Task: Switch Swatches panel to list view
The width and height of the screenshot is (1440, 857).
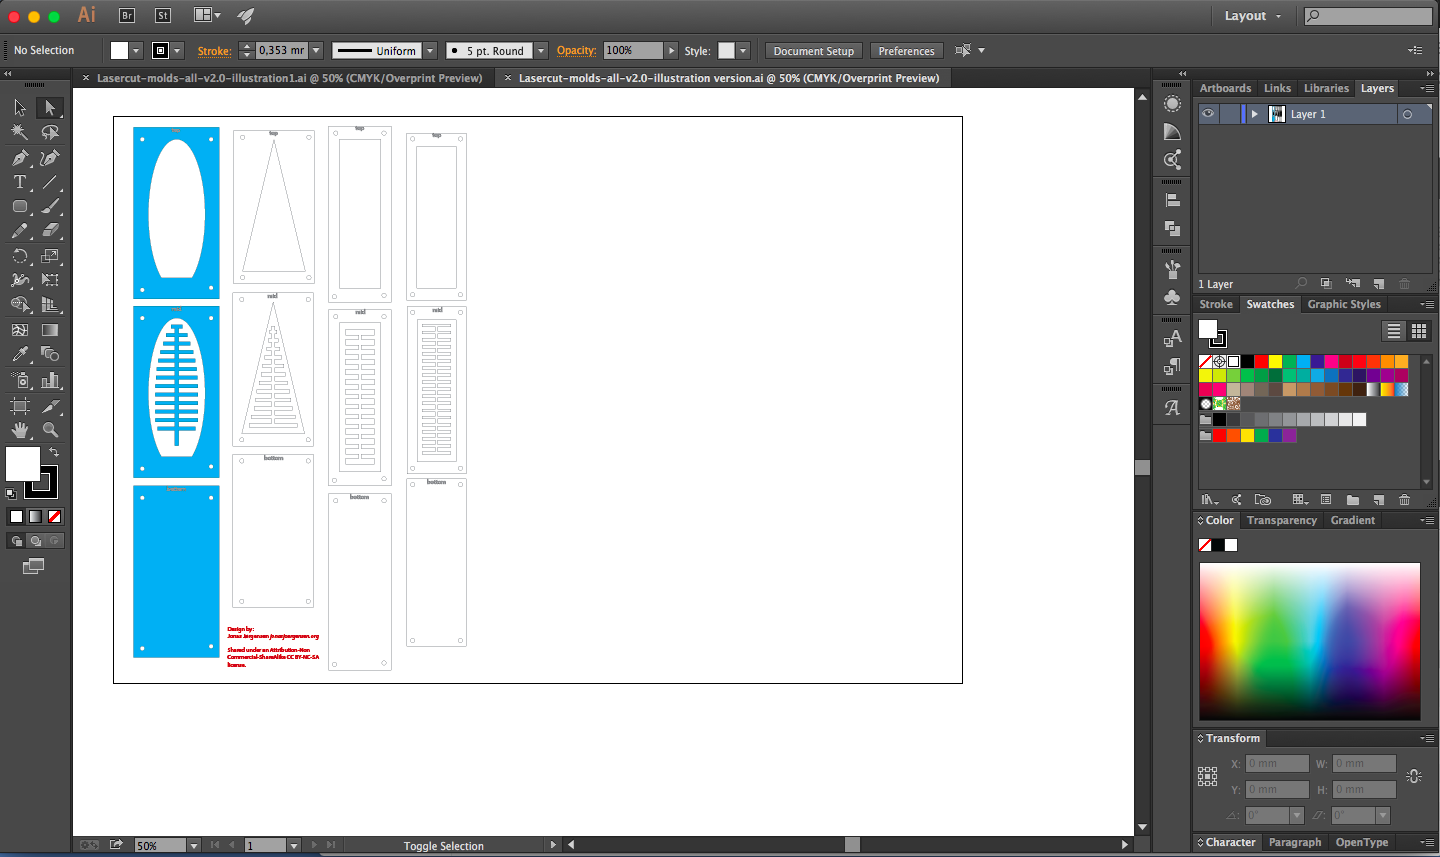Action: click(1394, 331)
